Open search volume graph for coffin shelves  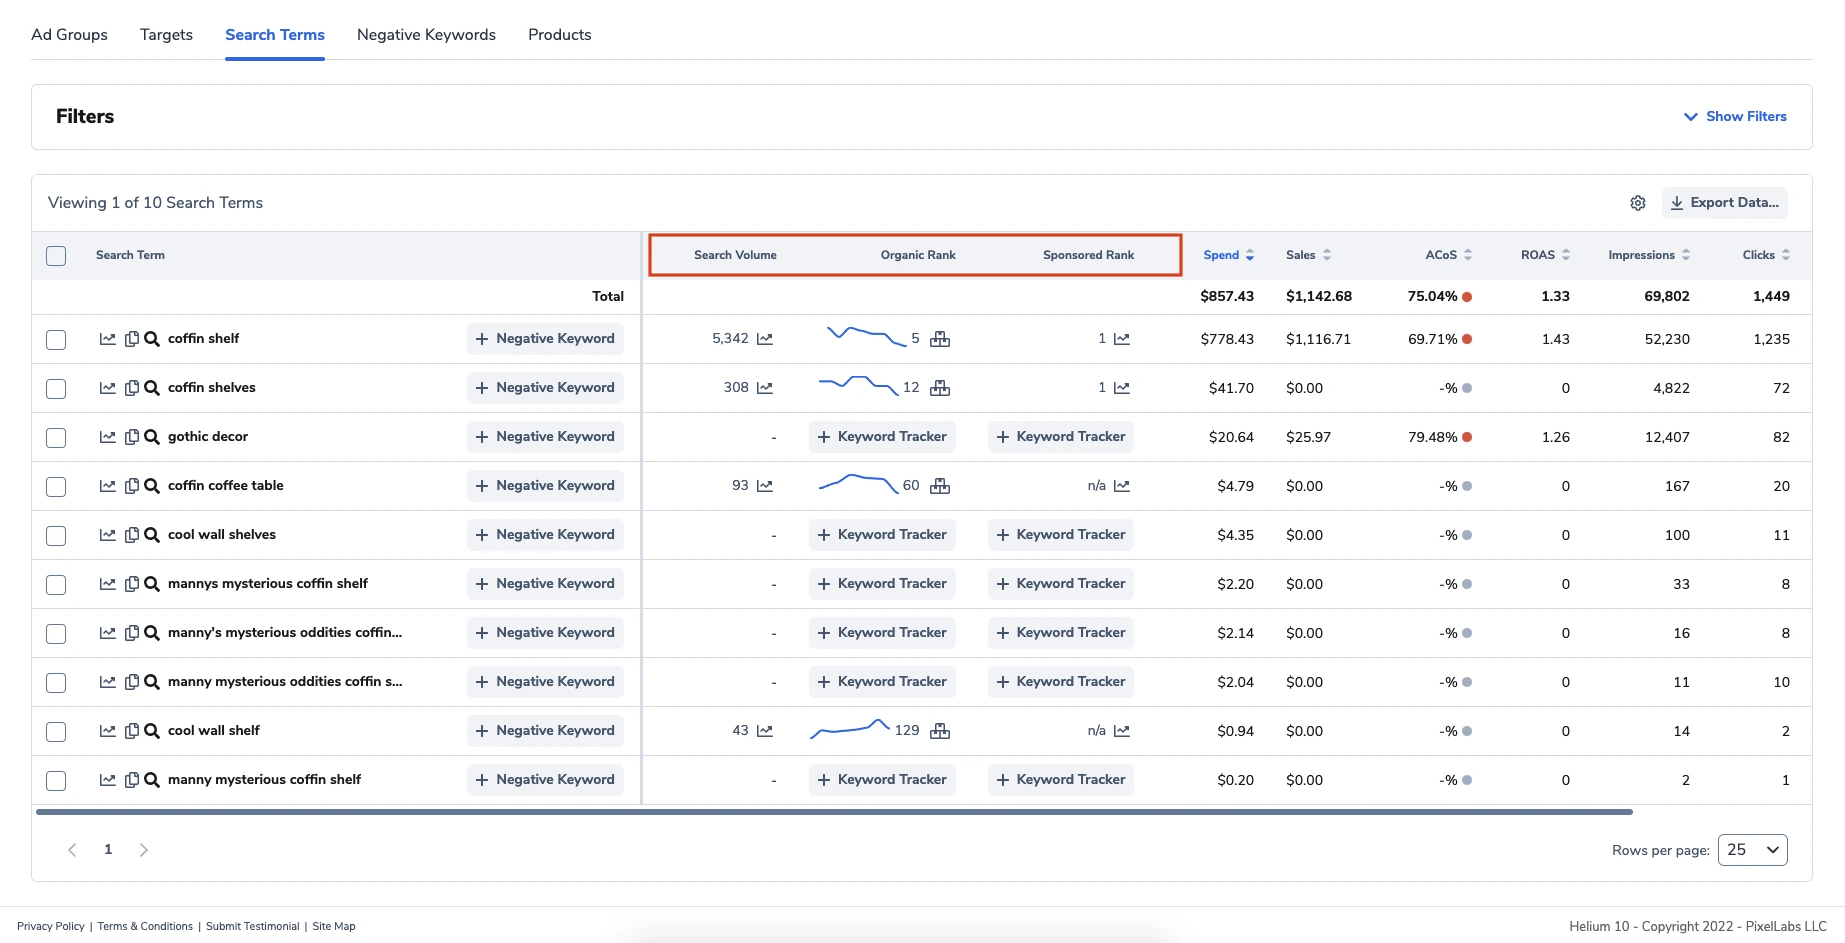tap(765, 388)
